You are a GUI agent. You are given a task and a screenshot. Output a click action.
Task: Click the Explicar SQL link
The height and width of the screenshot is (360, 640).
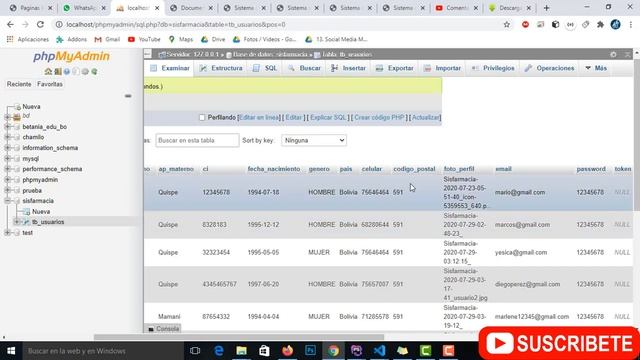(x=328, y=118)
